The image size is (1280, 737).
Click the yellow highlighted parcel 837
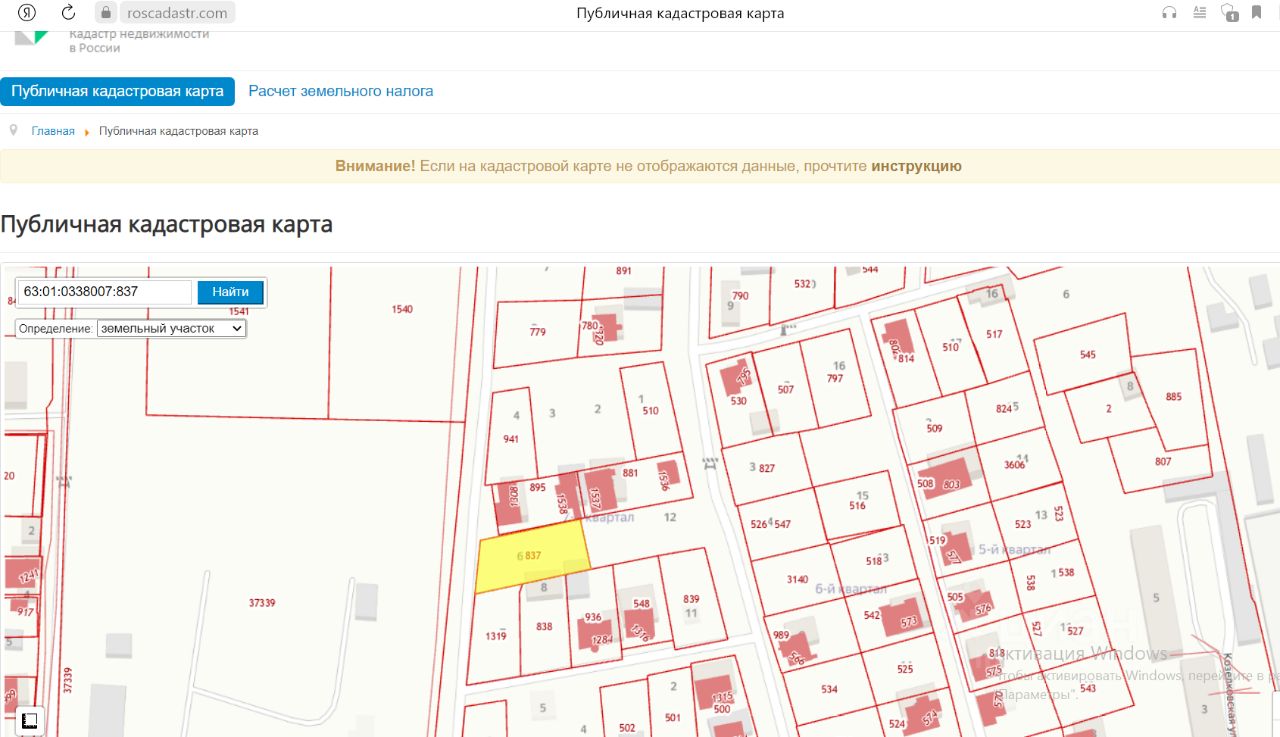532,556
